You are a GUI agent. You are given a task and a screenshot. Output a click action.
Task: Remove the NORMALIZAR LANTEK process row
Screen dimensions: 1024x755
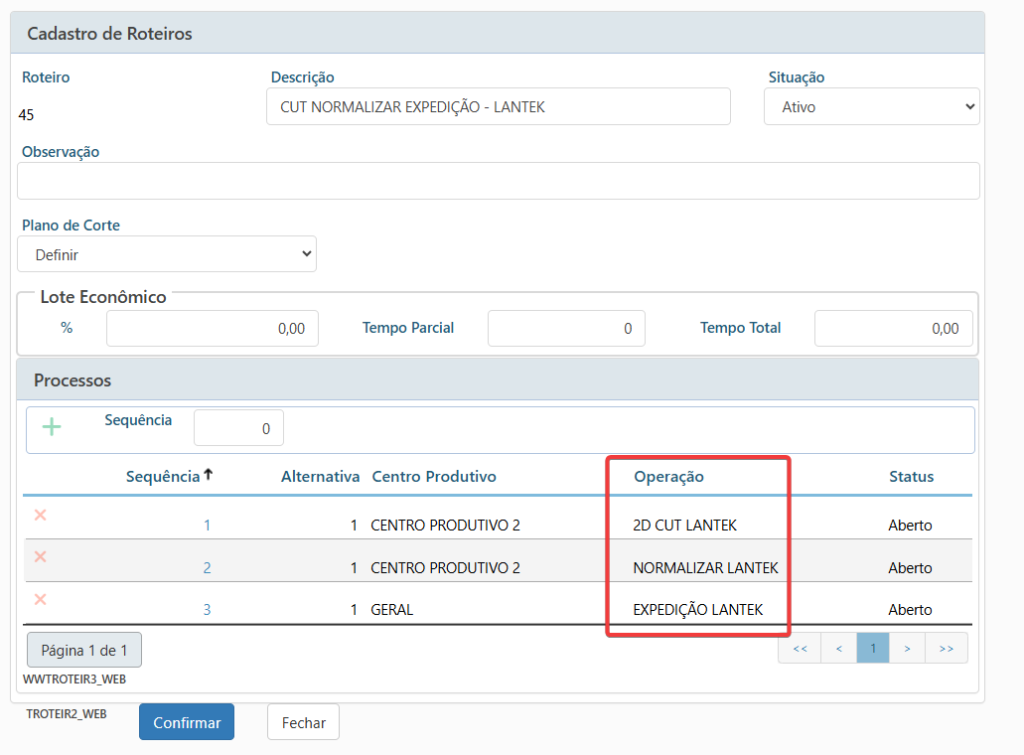tap(40, 557)
